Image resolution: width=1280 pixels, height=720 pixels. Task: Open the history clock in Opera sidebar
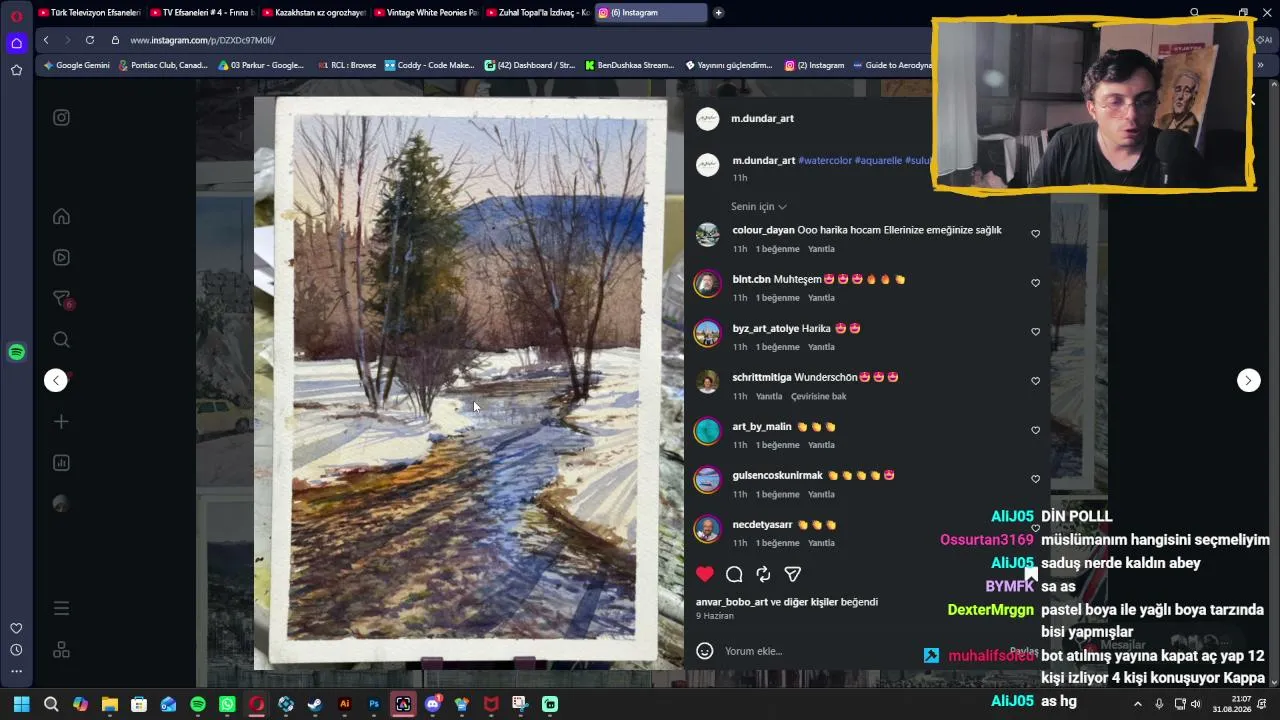click(x=16, y=650)
